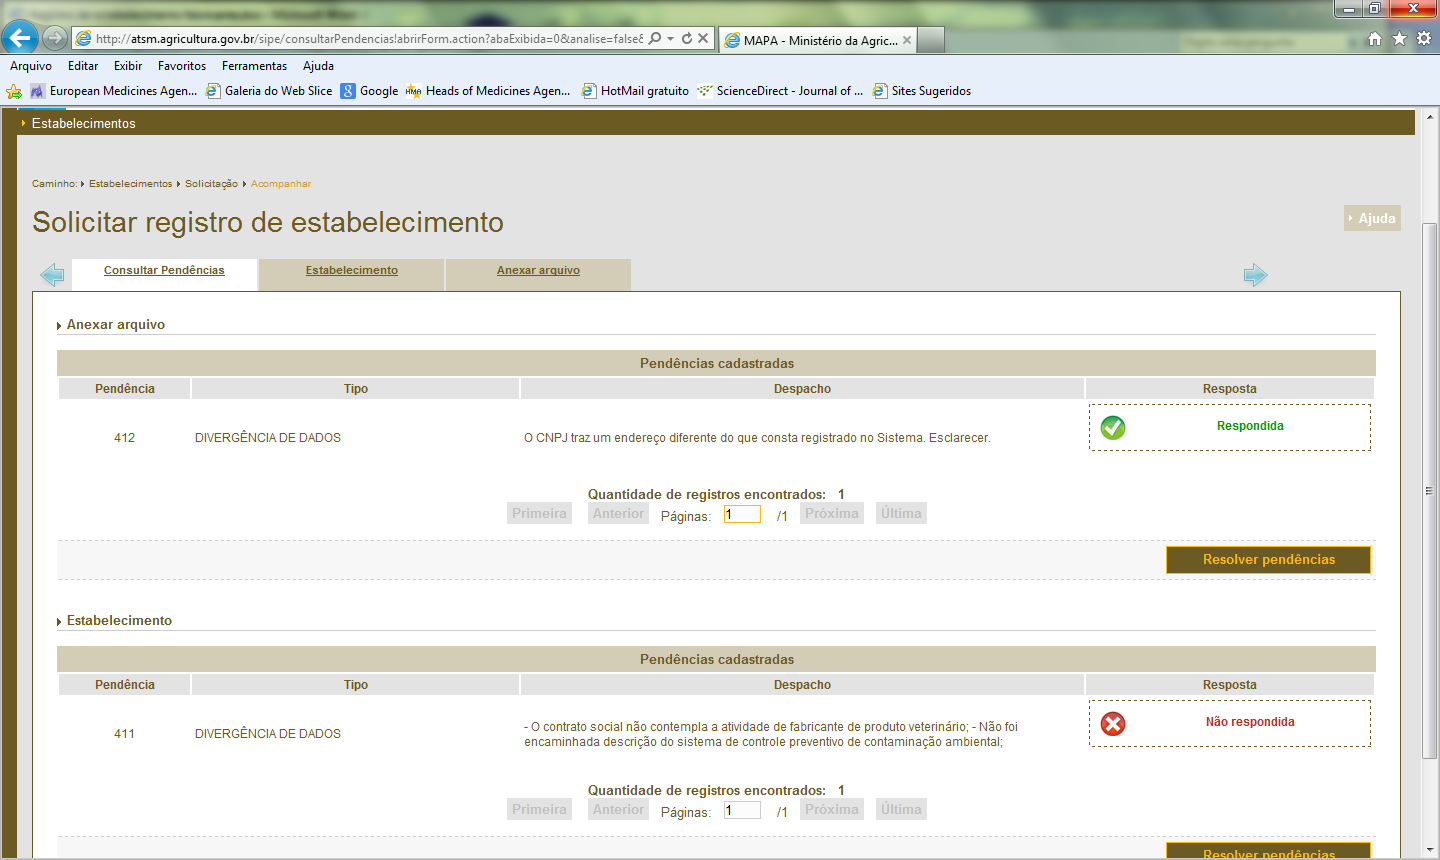Open the Ajuda menu in the menu bar
1440x860 pixels.
318,66
